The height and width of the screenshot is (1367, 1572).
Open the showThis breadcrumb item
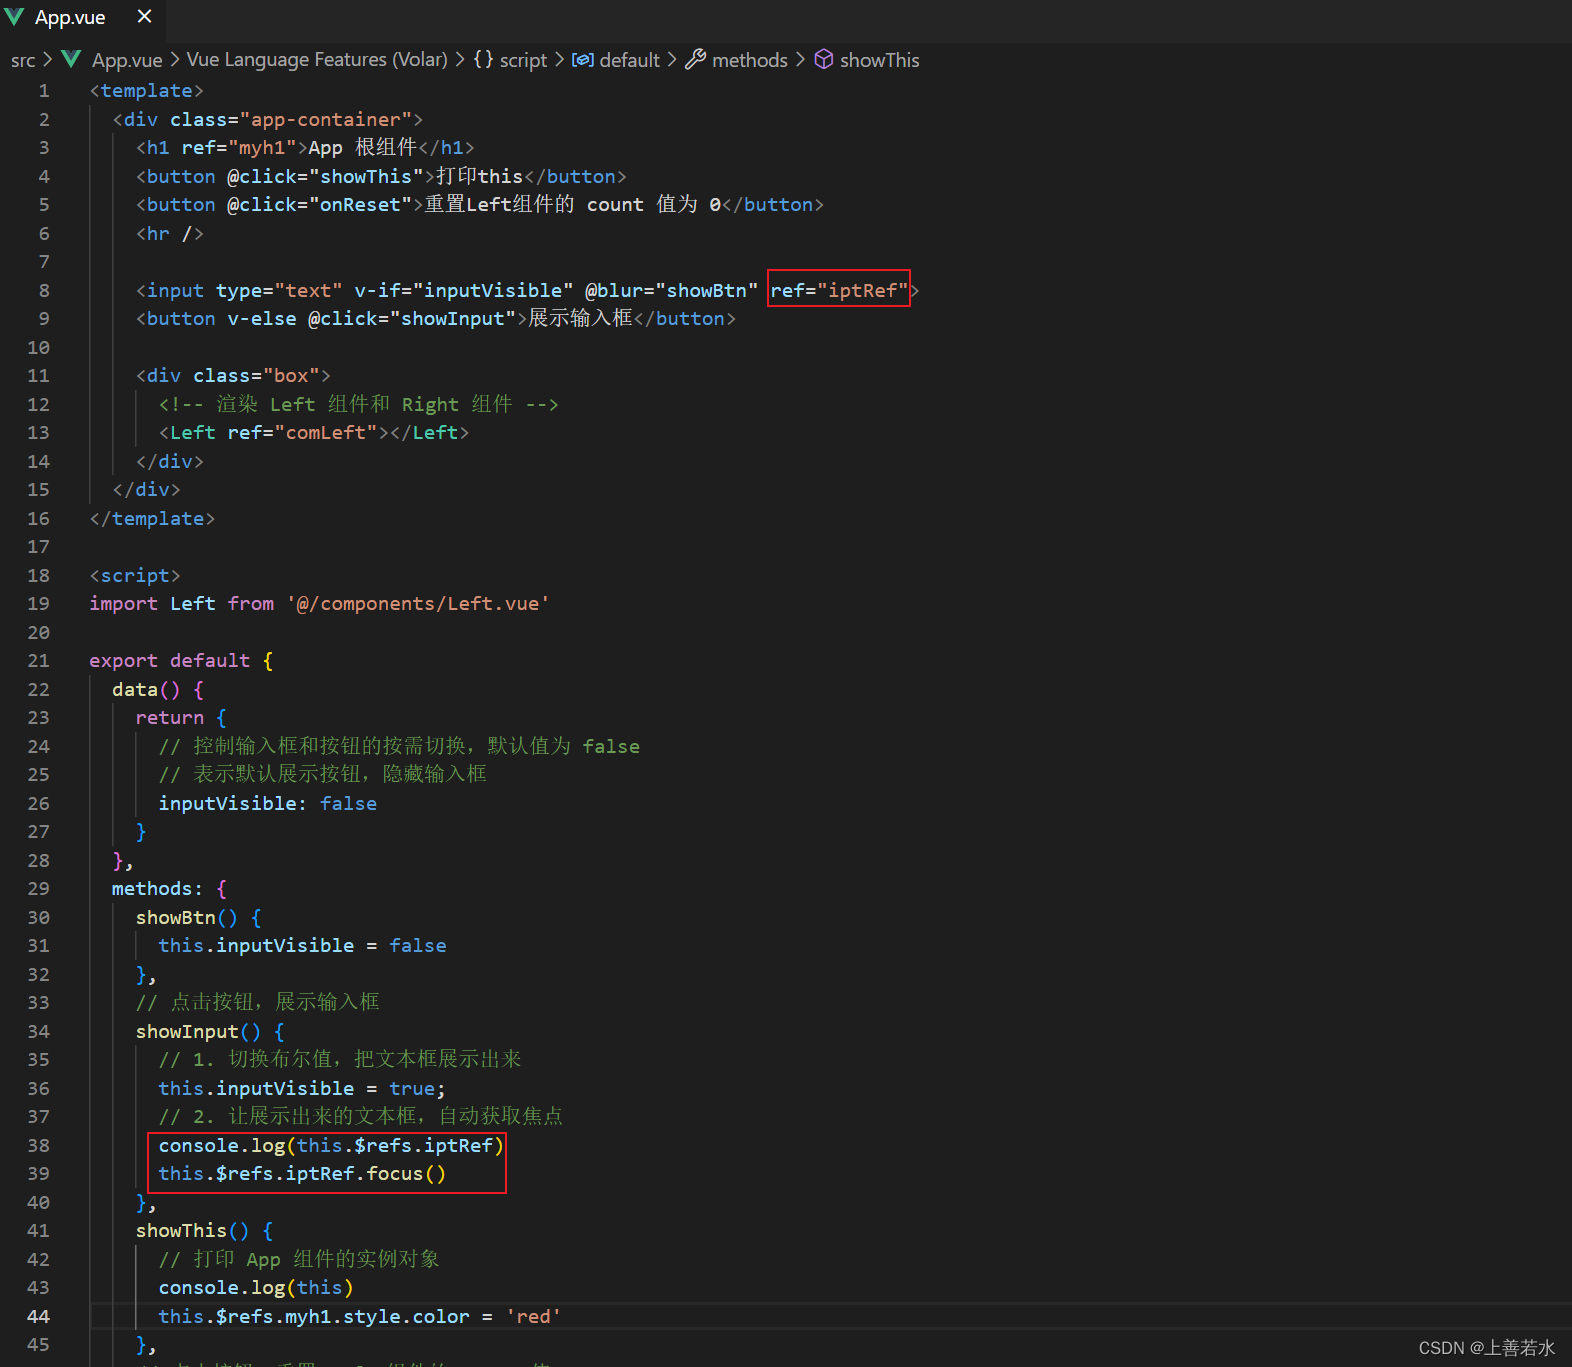pos(879,60)
